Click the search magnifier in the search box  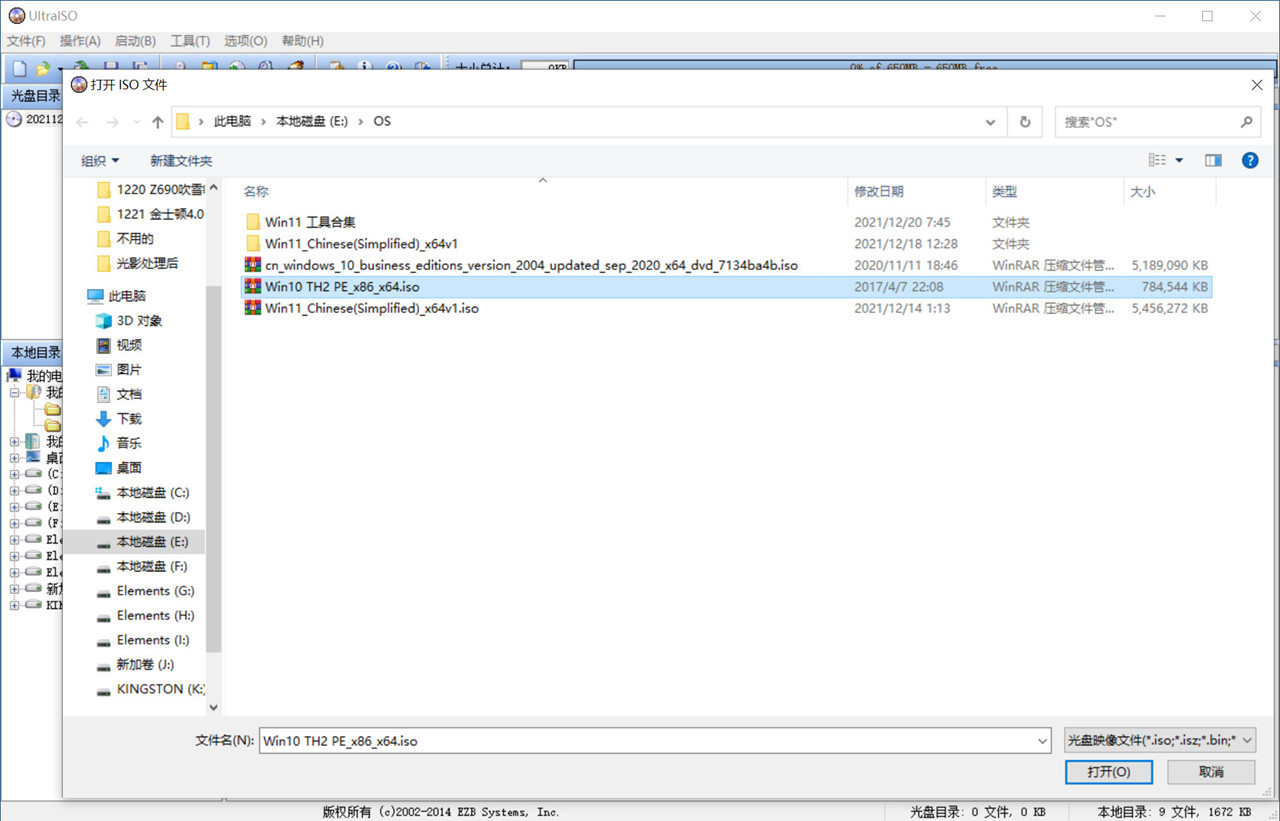[x=1246, y=121]
